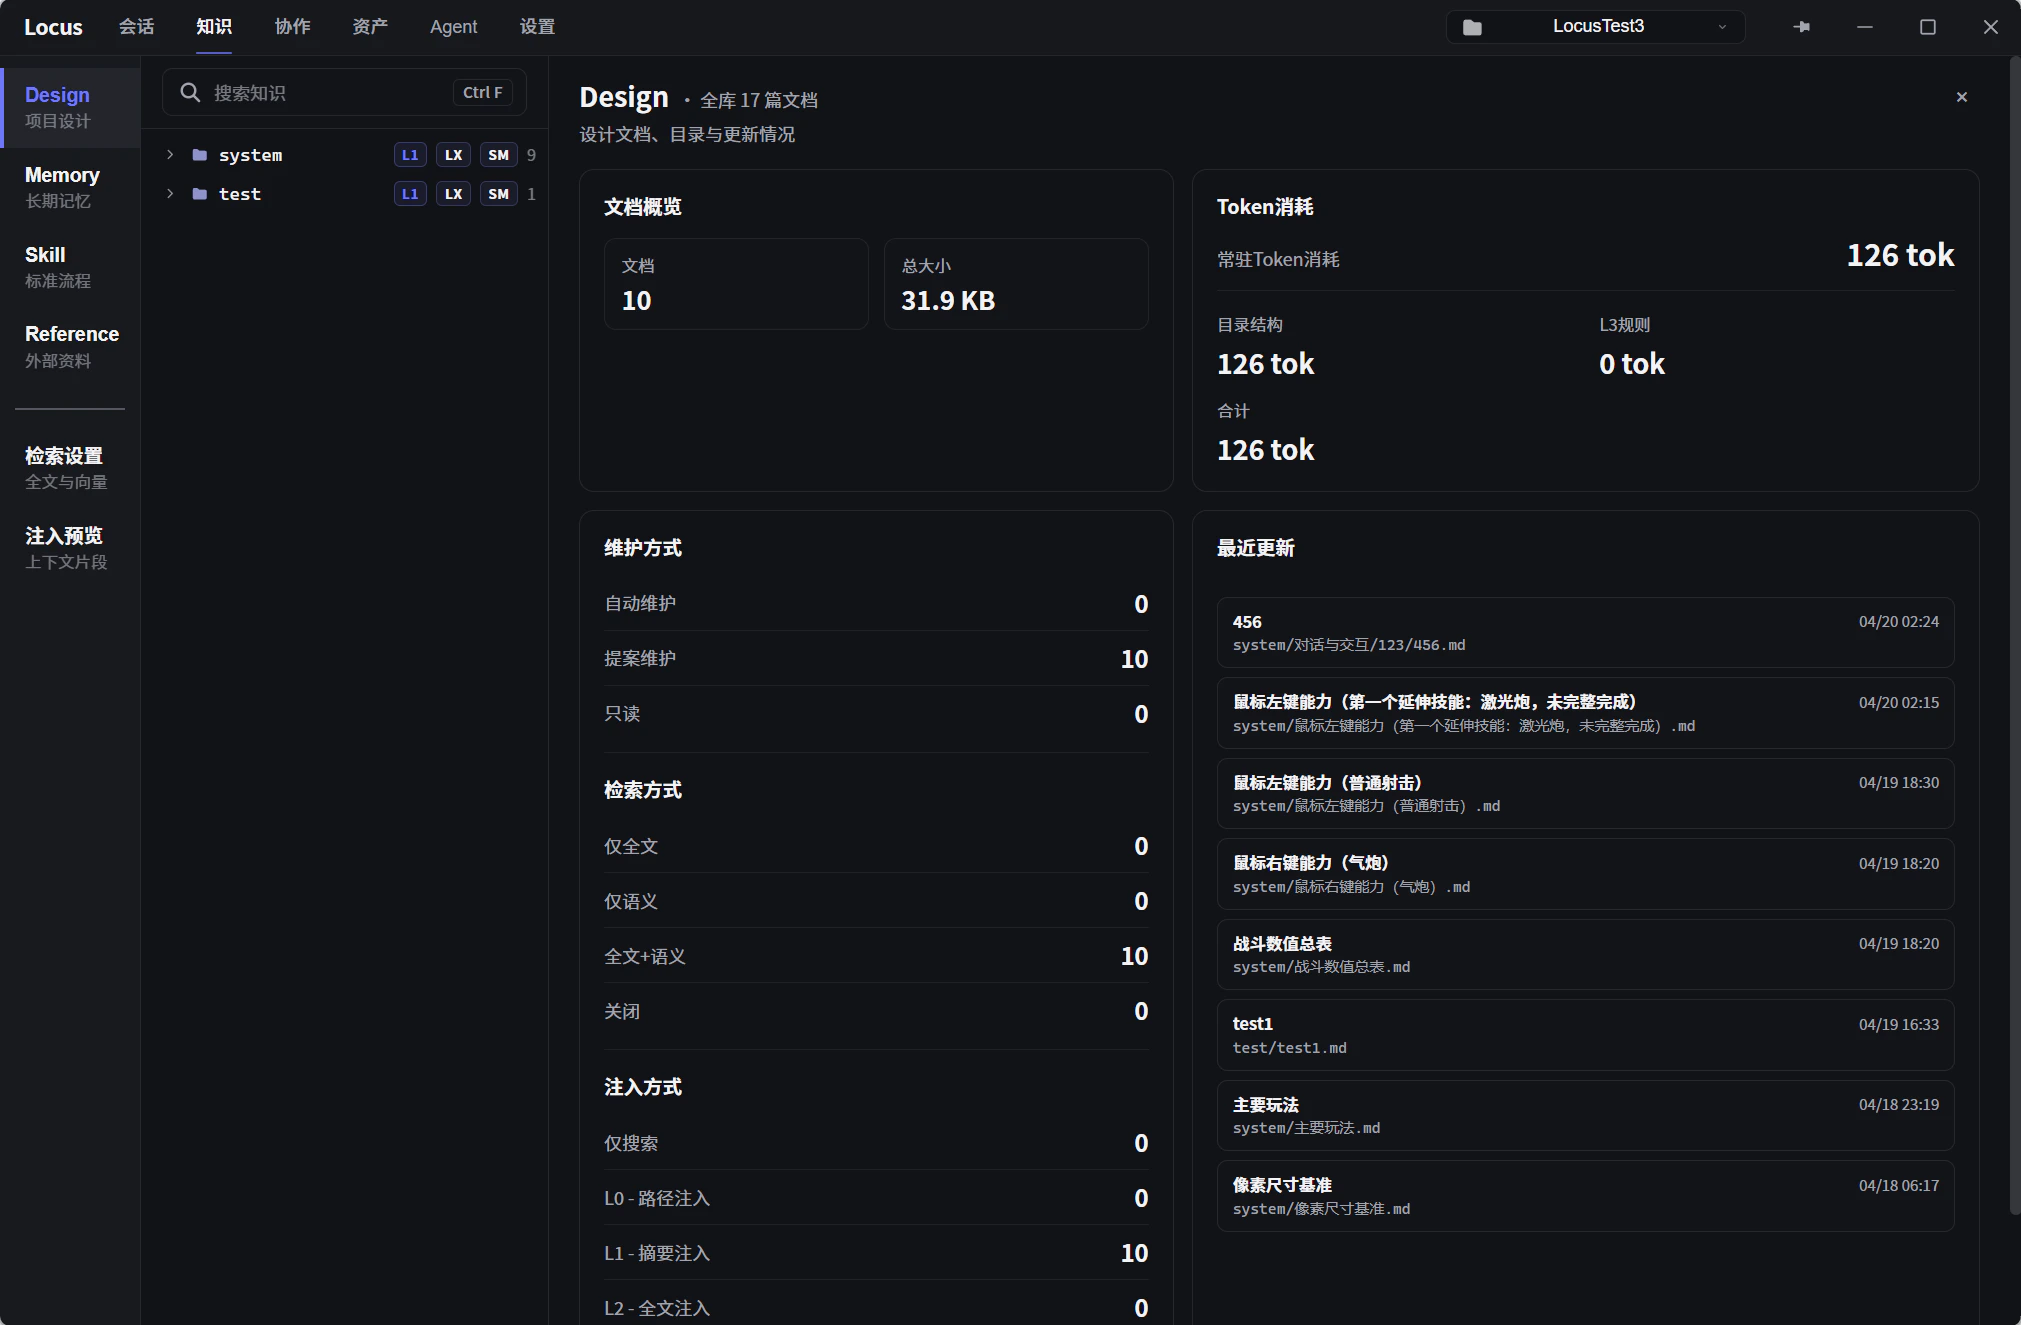The image size is (2021, 1325).
Task: Open the 检索设置 sidebar item
Action: (65, 467)
